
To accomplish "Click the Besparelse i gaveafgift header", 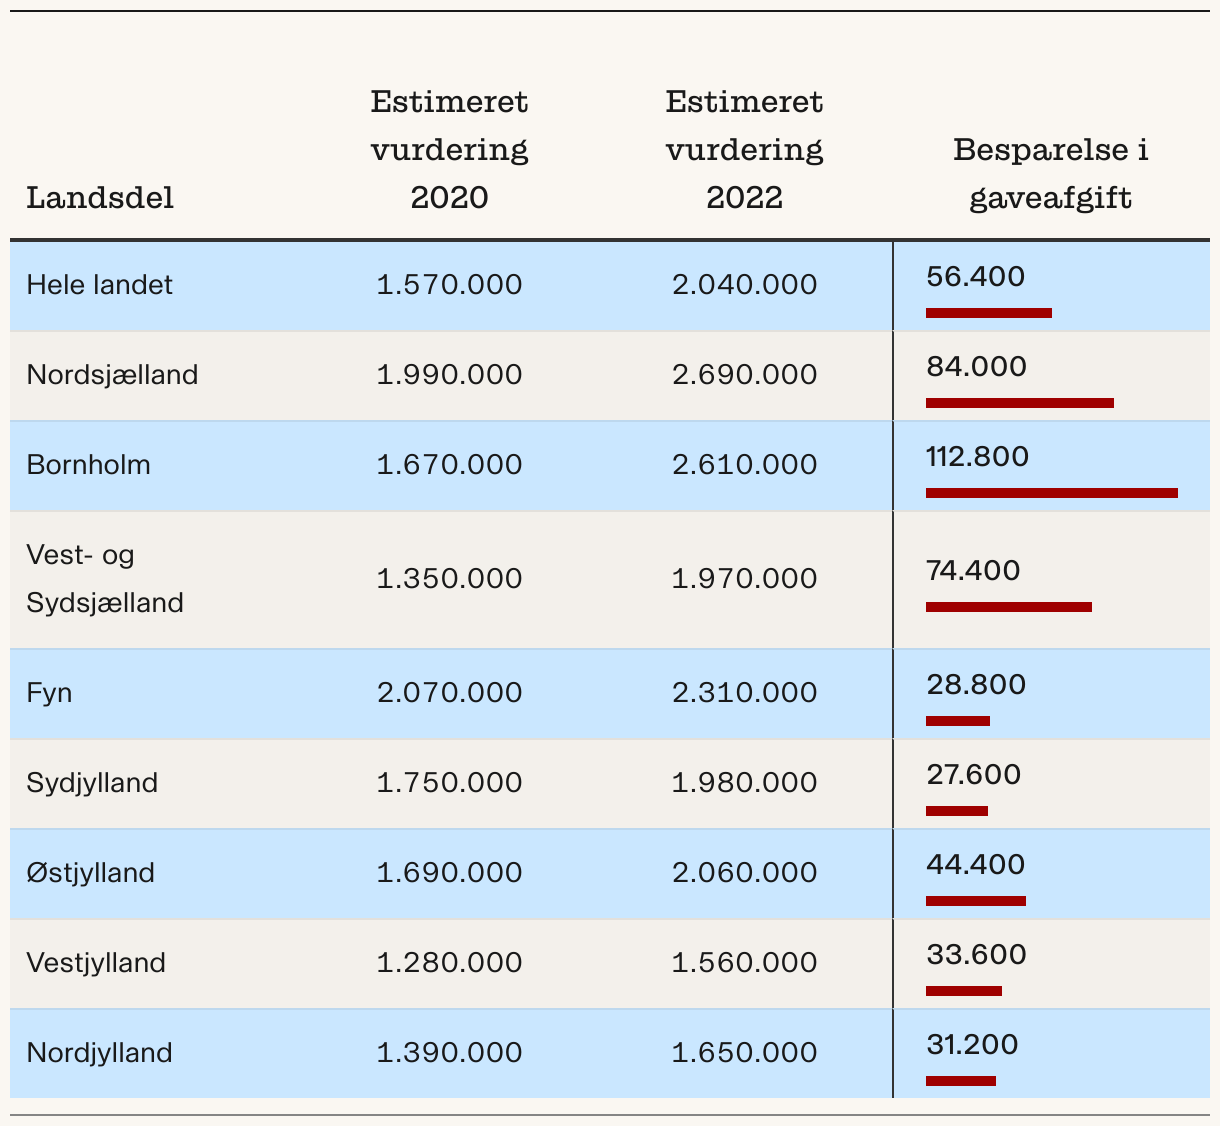I will point(1050,173).
